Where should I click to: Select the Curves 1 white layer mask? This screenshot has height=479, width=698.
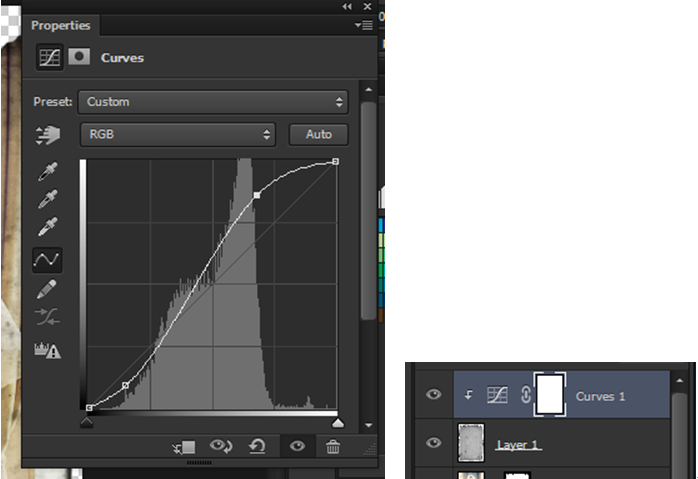(x=550, y=394)
